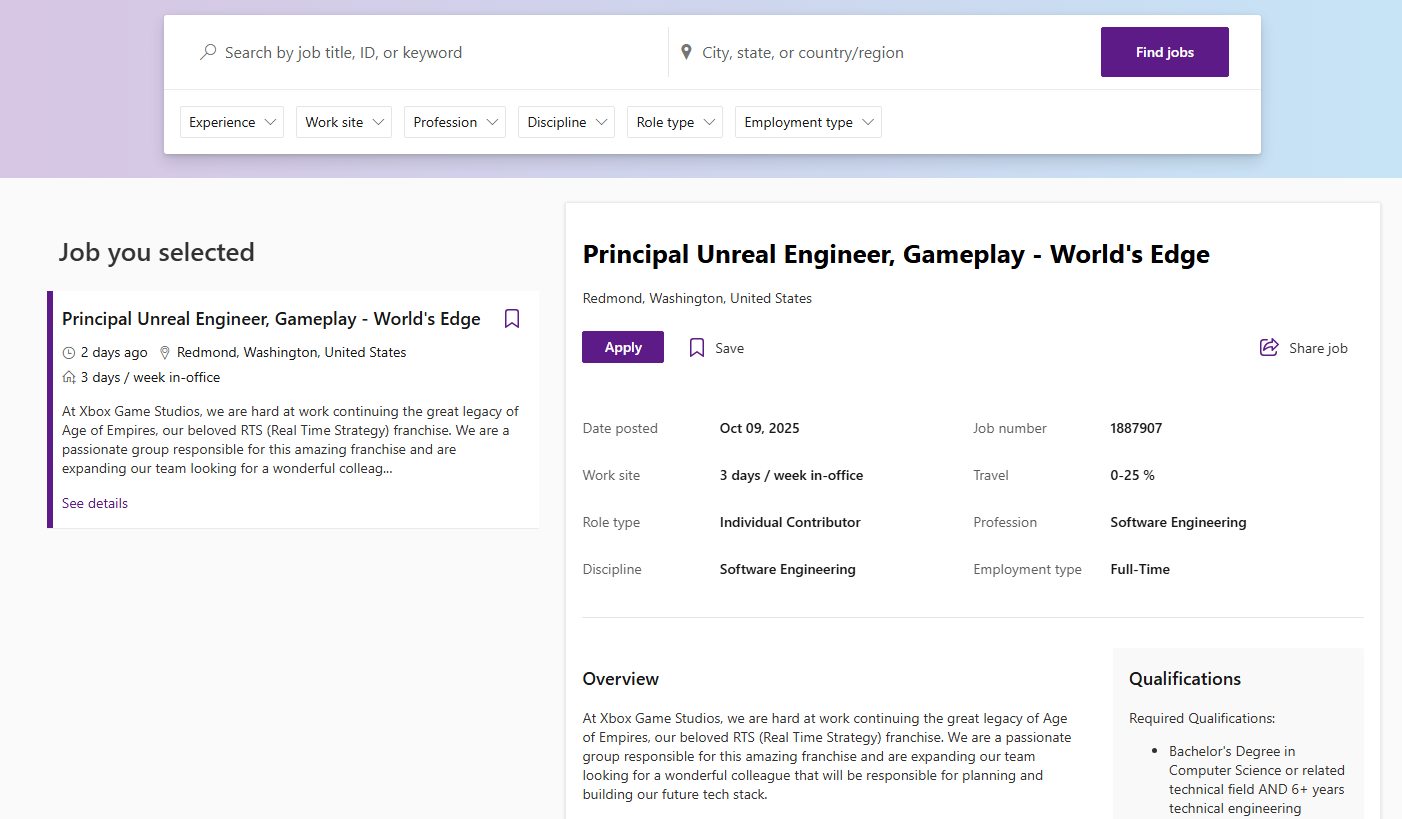Click the house icon beside in-office text
The width and height of the screenshot is (1402, 819).
pyautogui.click(x=69, y=378)
